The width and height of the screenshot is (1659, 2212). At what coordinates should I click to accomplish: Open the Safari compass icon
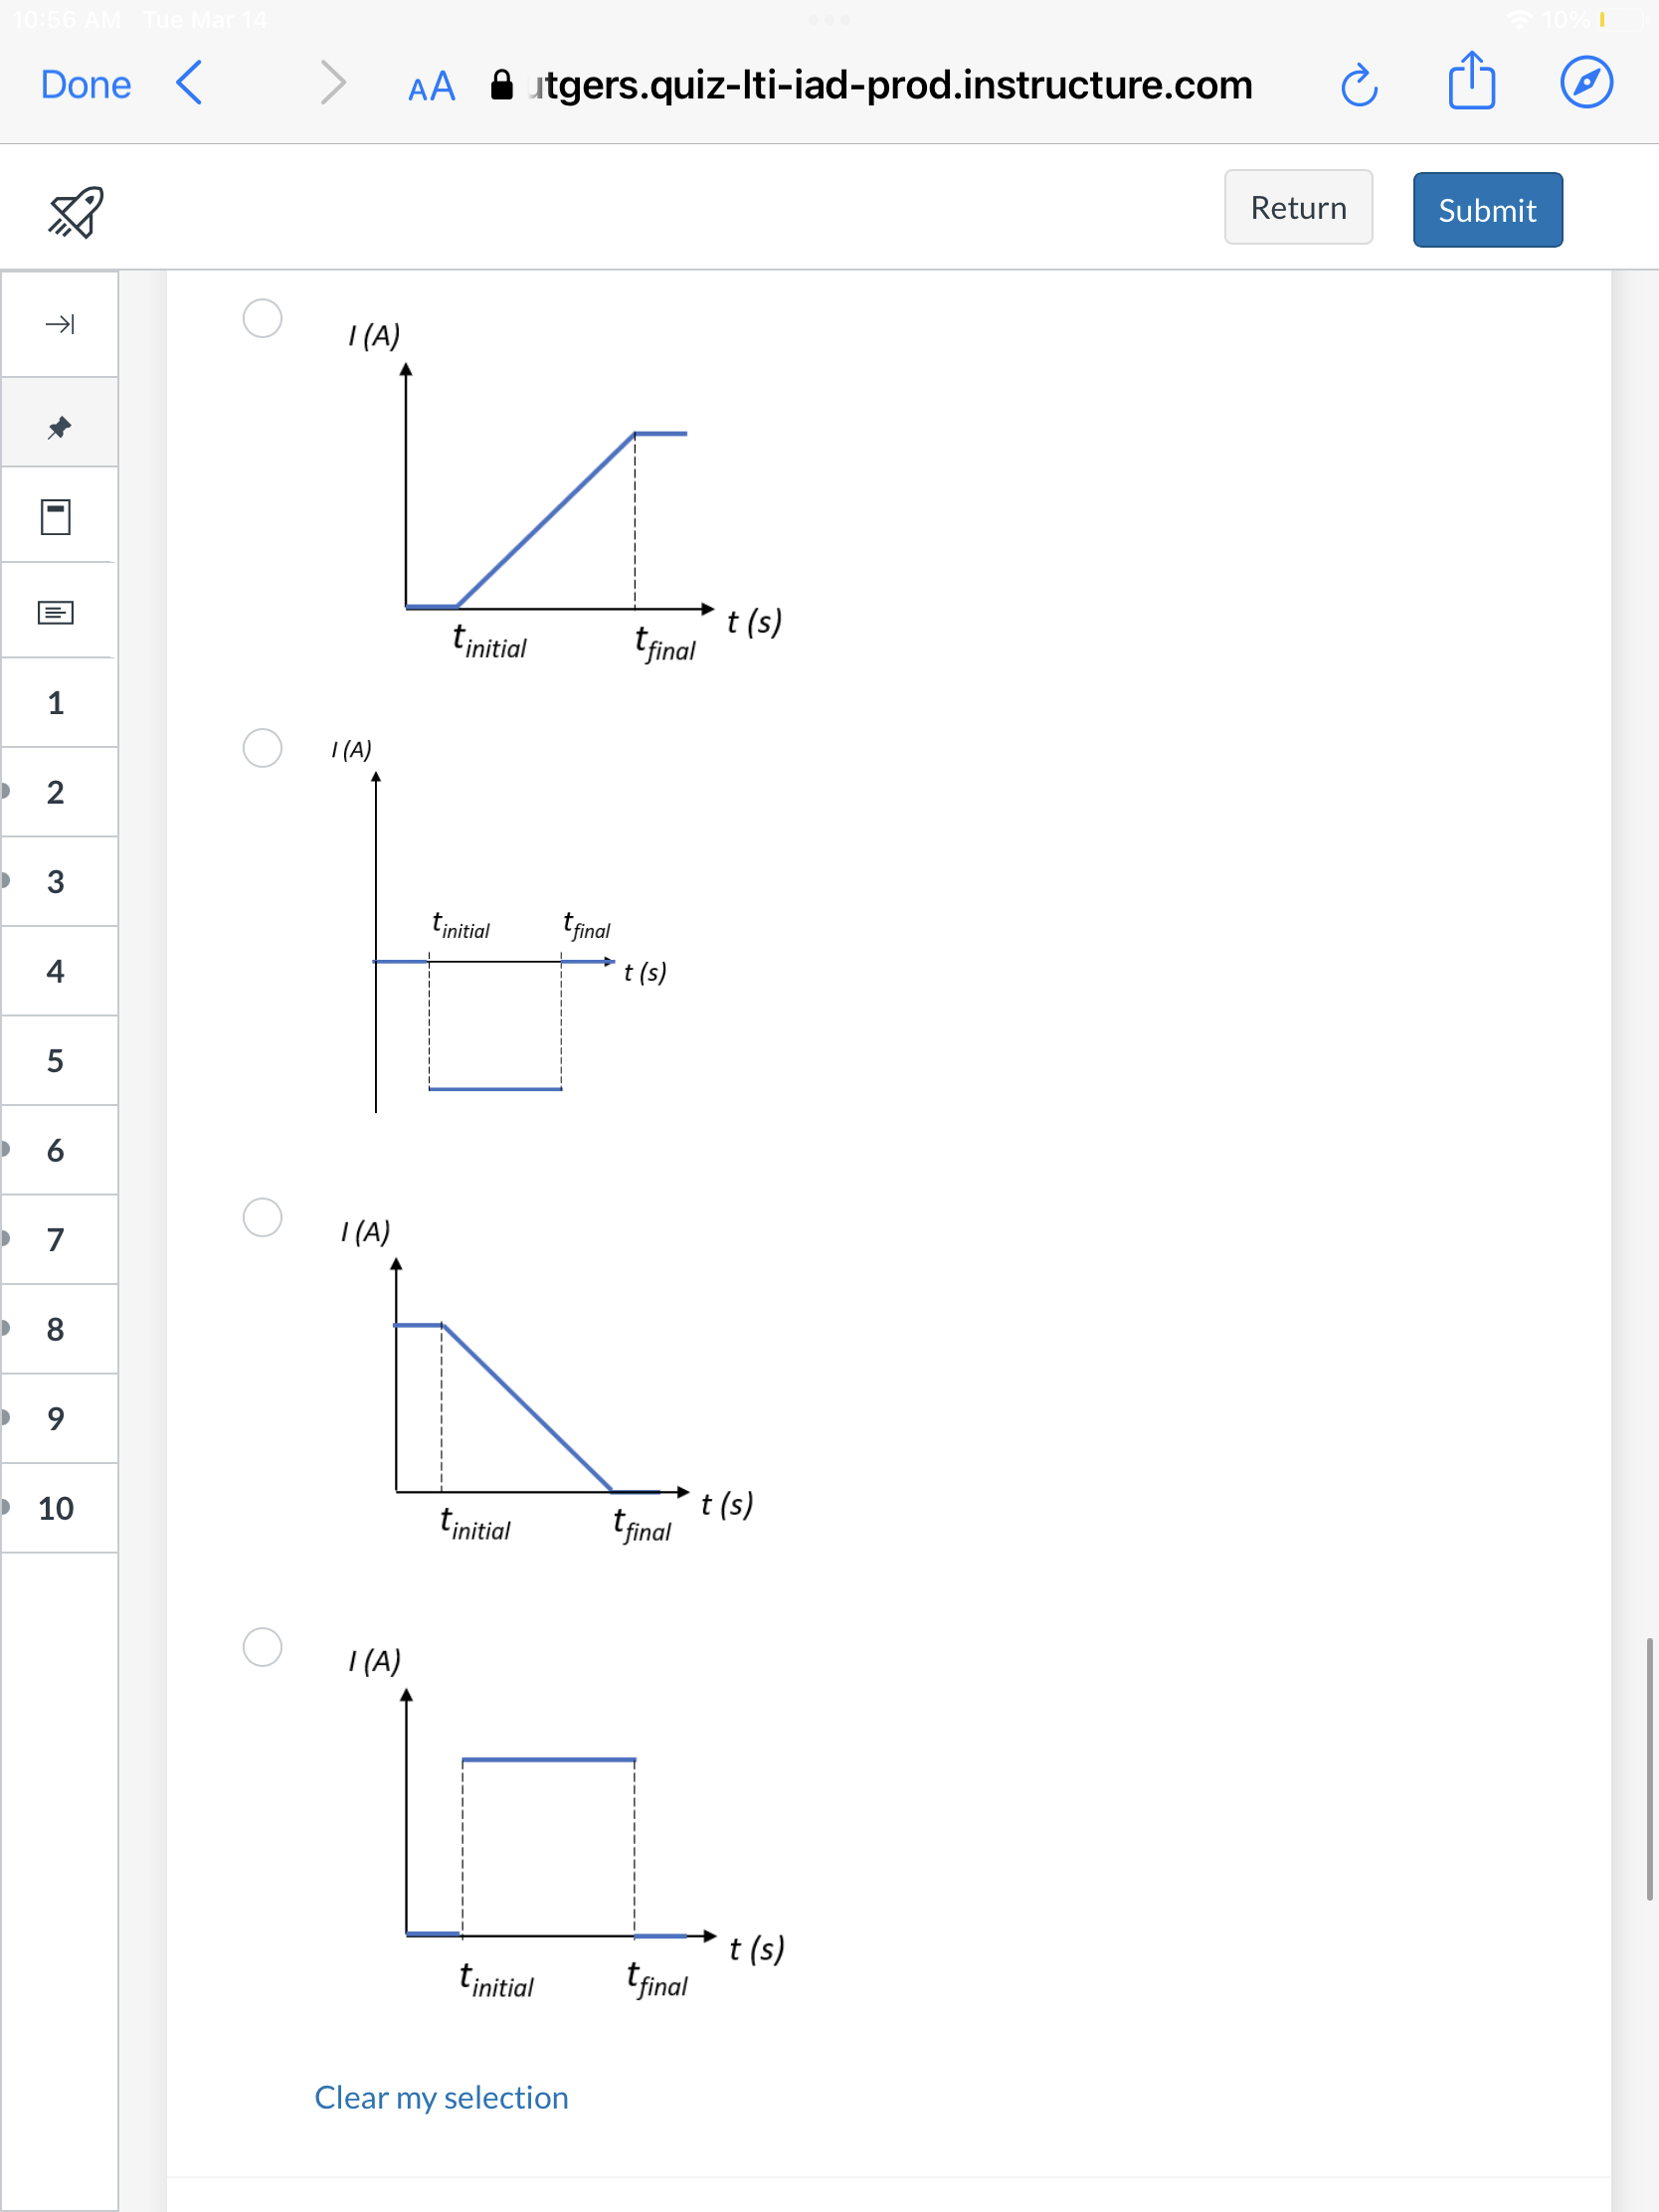coord(1587,84)
